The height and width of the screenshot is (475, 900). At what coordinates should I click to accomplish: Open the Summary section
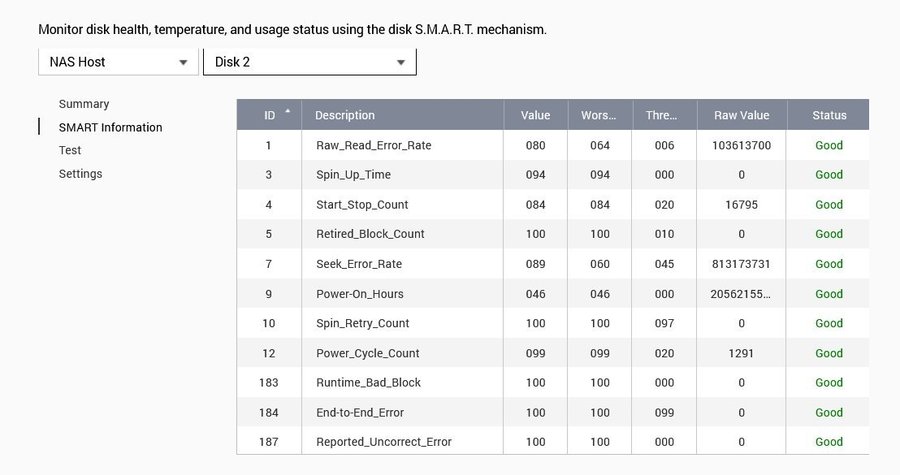(x=84, y=104)
